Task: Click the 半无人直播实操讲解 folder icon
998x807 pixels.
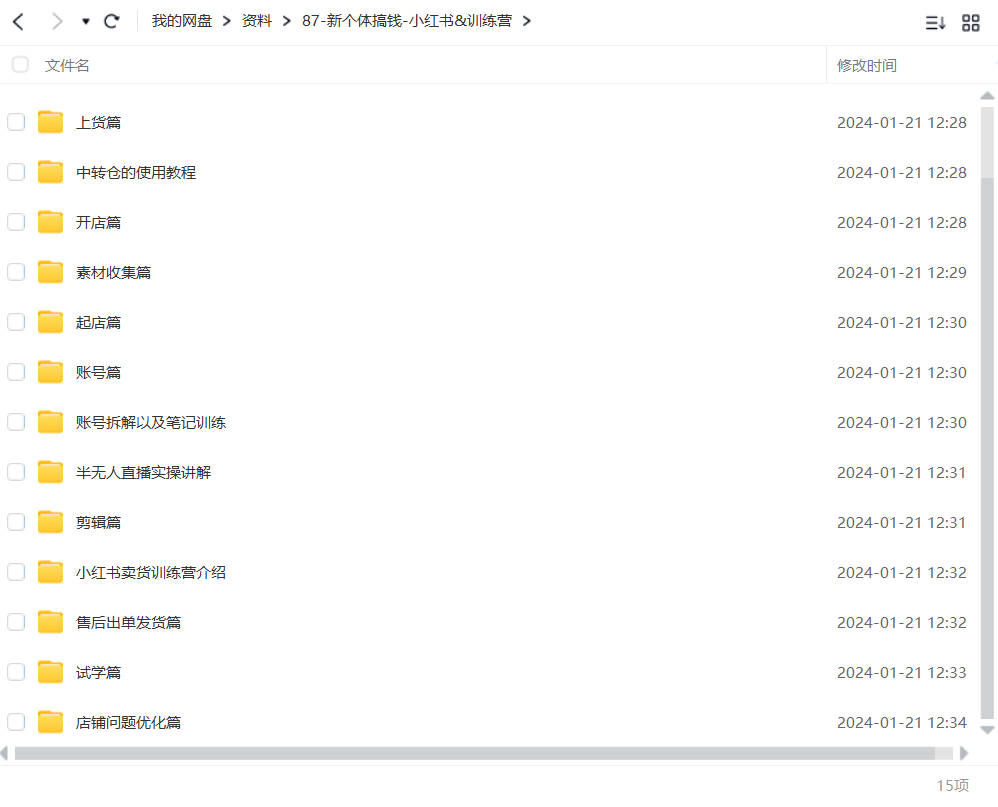Action: point(50,472)
